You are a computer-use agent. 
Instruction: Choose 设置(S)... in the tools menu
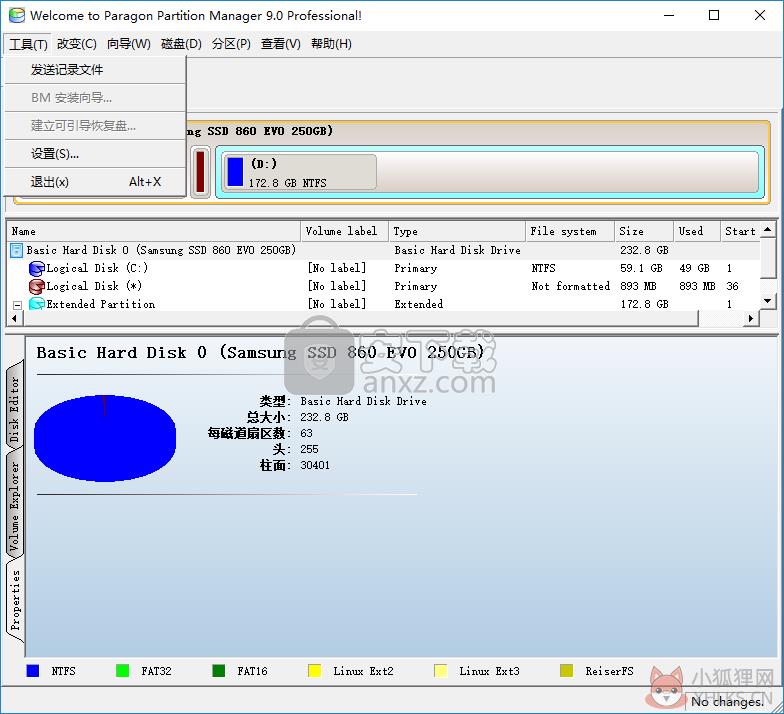95,154
